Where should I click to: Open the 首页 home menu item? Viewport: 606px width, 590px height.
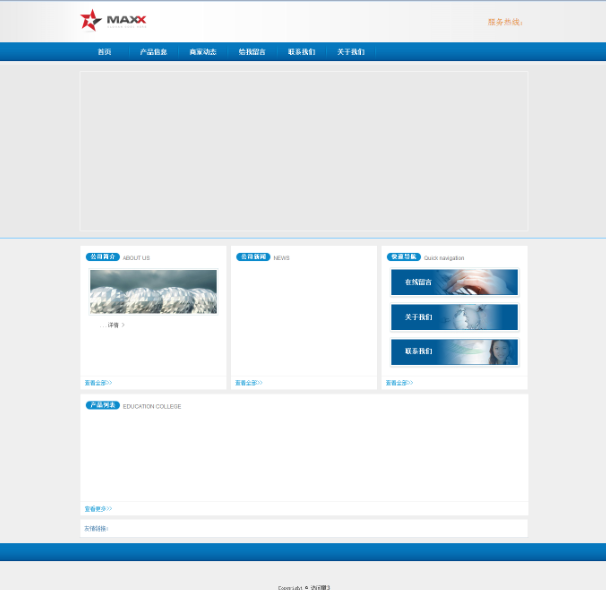click(x=104, y=52)
